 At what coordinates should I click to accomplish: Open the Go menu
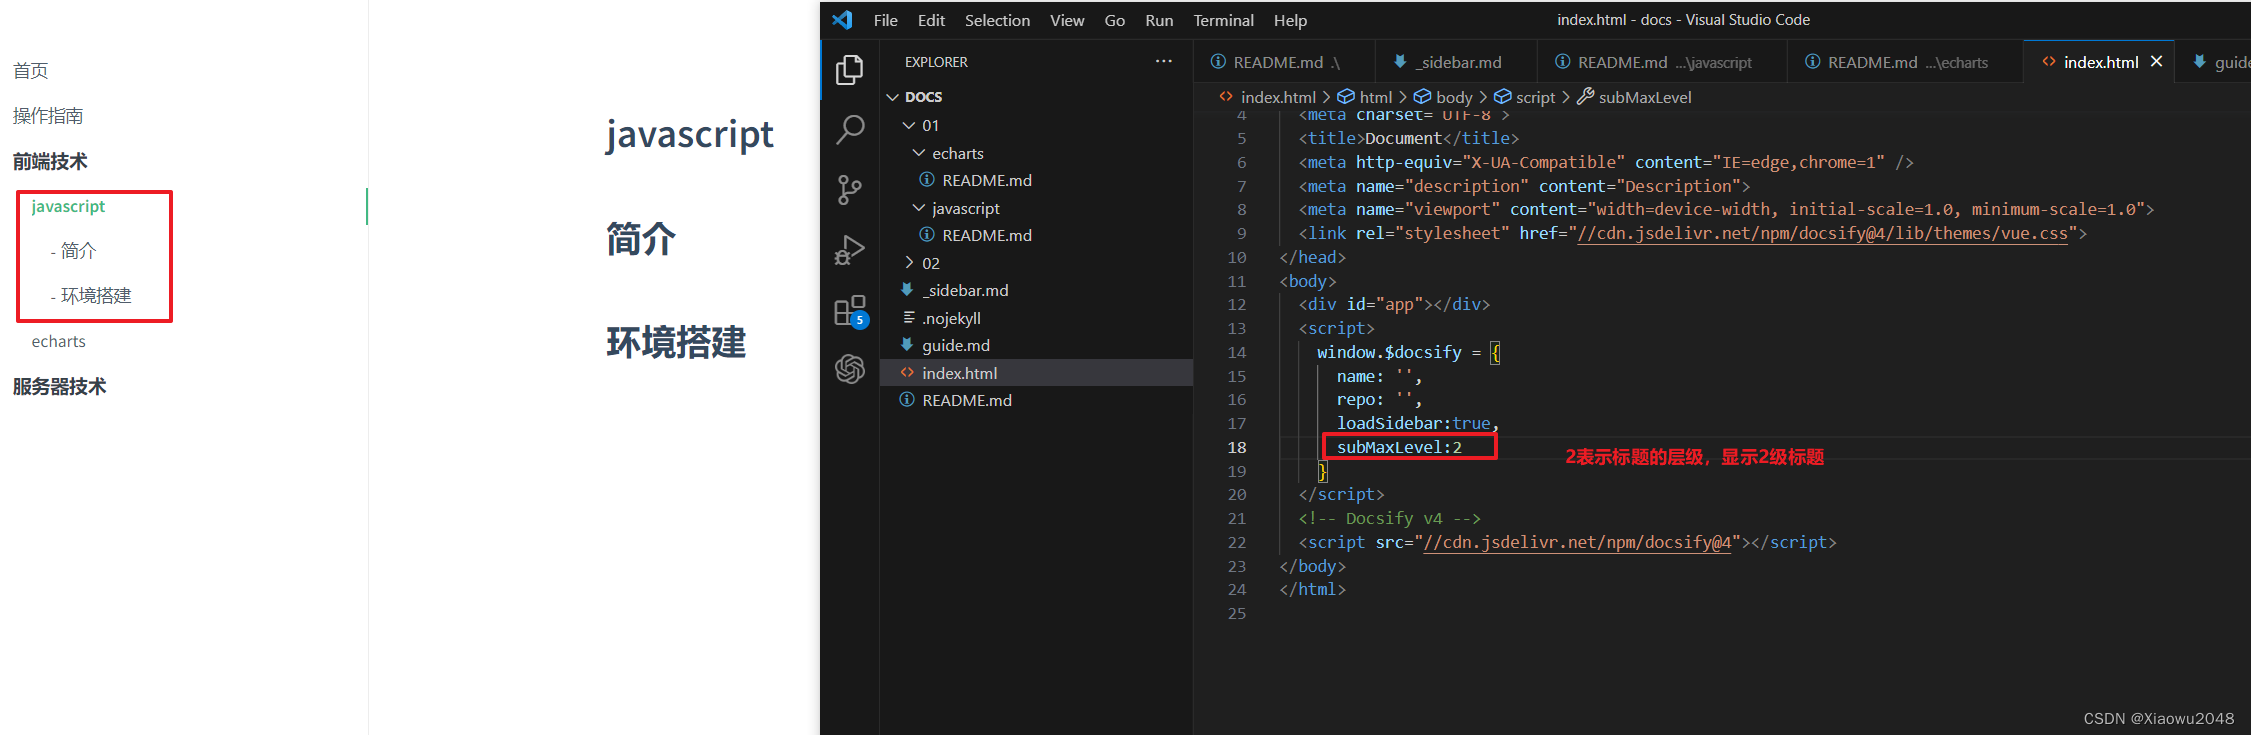[x=1114, y=20]
